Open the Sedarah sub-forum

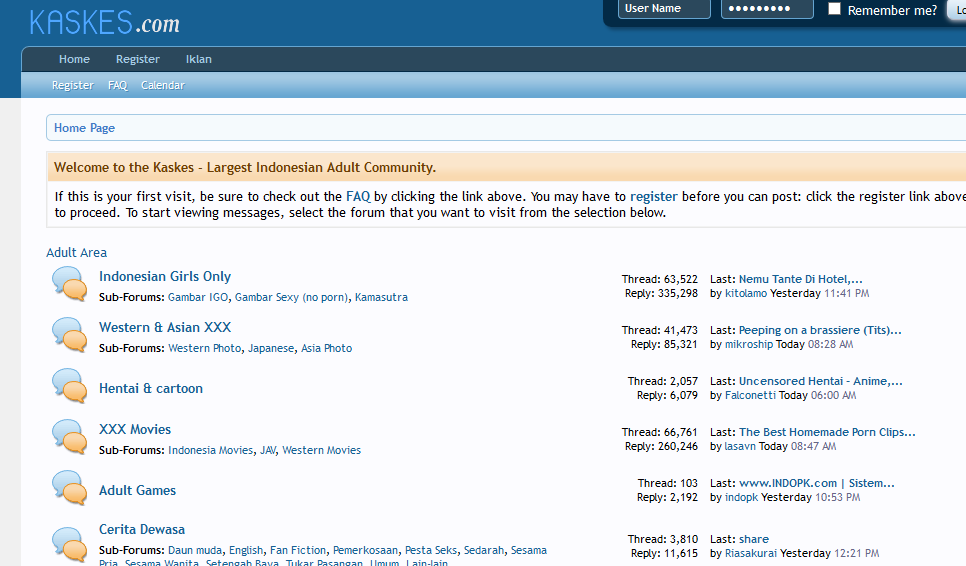[484, 550]
